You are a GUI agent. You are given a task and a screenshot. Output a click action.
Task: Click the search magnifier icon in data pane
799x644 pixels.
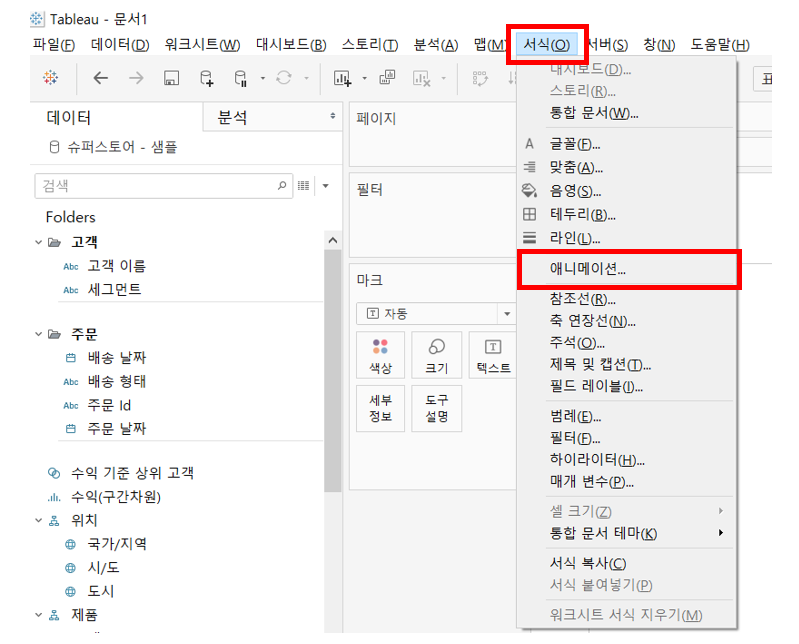(x=282, y=185)
